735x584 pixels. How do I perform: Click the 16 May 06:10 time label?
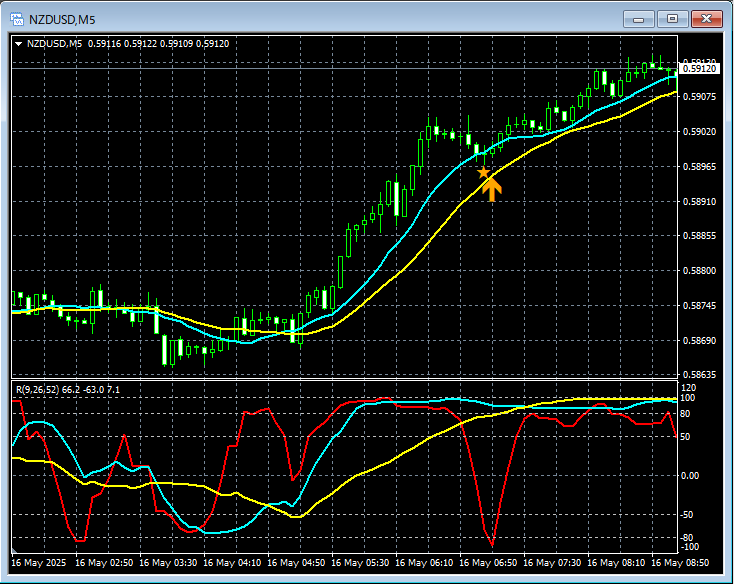(424, 562)
